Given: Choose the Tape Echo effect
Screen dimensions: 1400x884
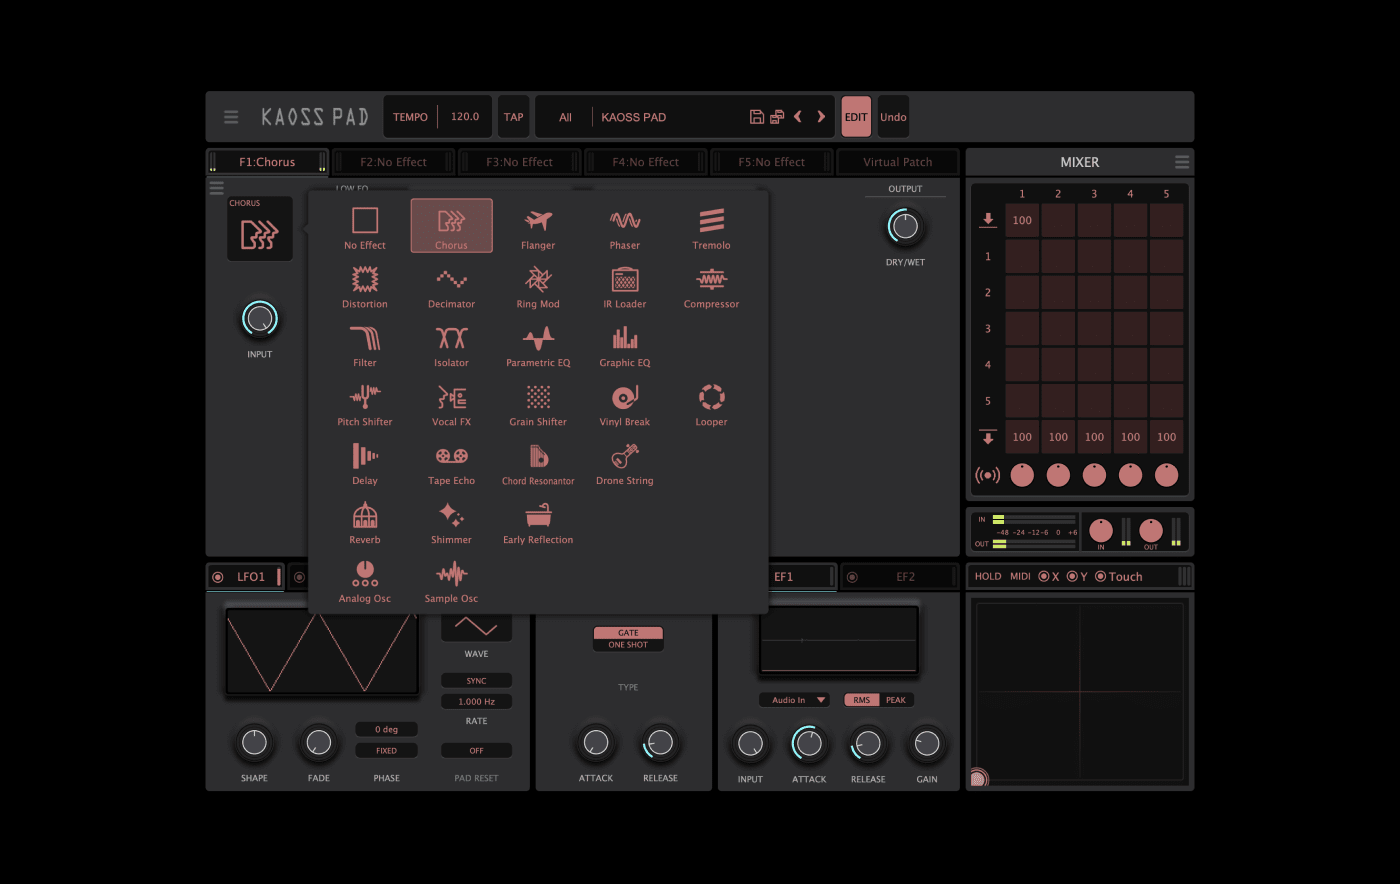Looking at the screenshot, I should coord(451,462).
